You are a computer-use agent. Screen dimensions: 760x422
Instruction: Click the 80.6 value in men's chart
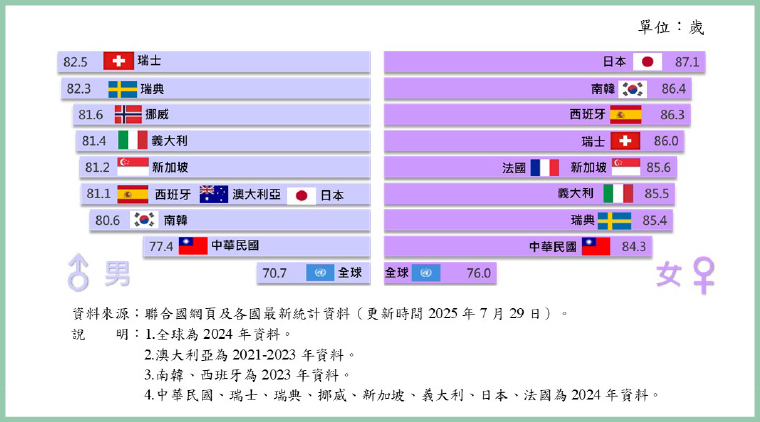point(107,220)
